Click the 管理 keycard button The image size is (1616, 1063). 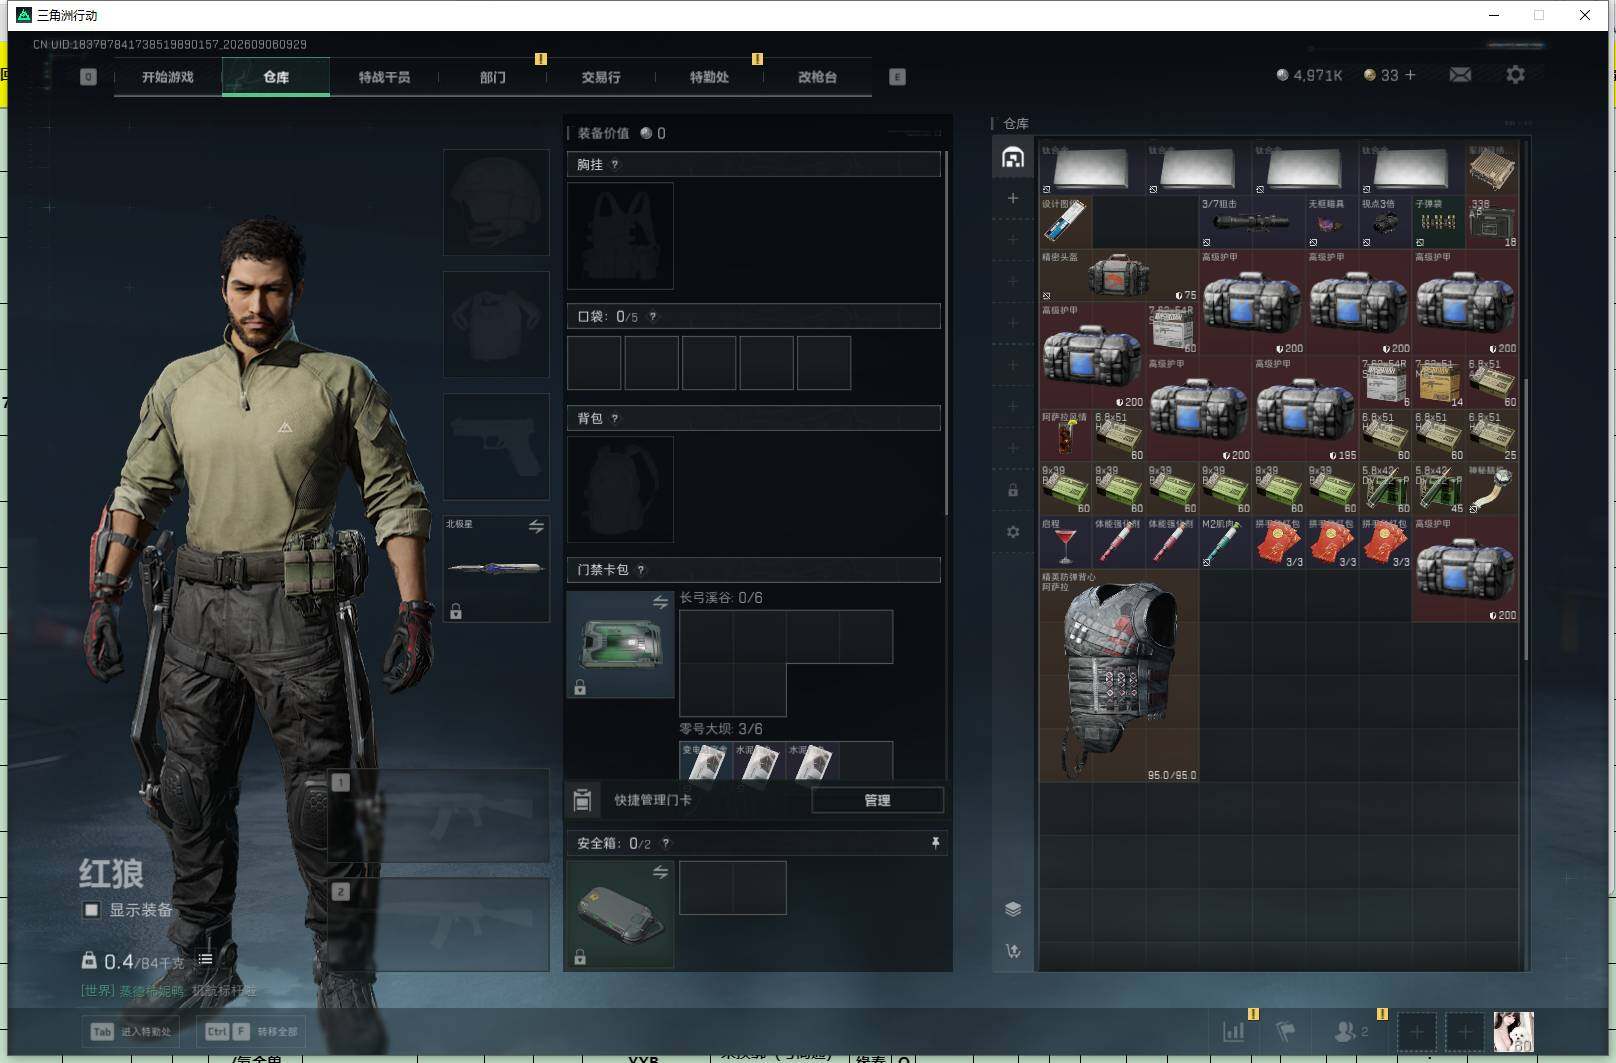point(877,800)
